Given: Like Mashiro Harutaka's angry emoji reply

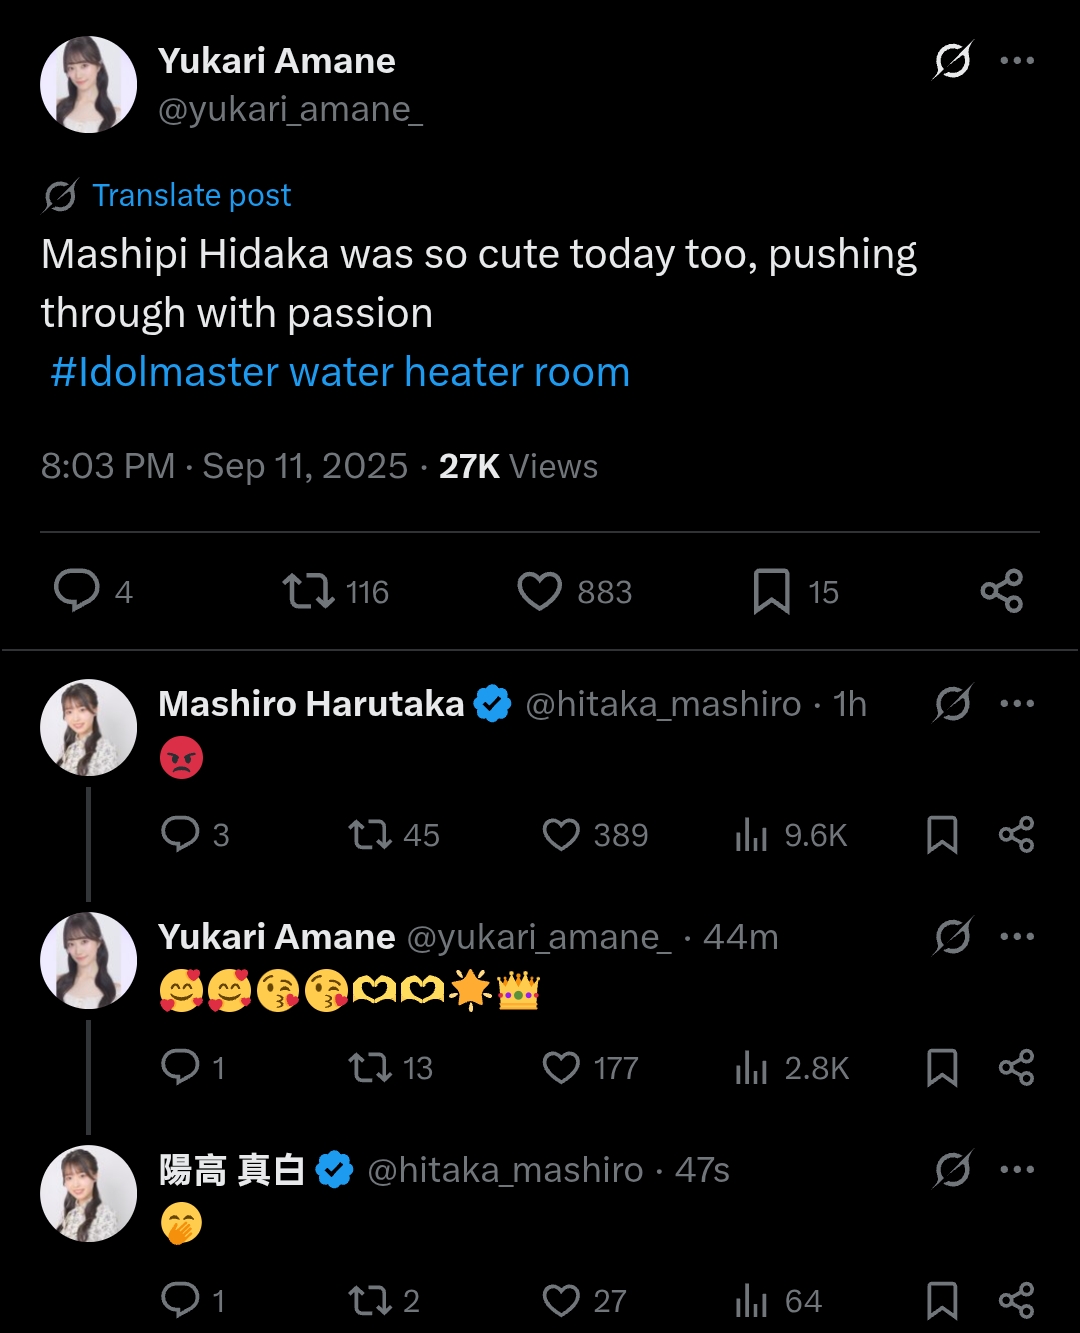Looking at the screenshot, I should click(x=561, y=835).
